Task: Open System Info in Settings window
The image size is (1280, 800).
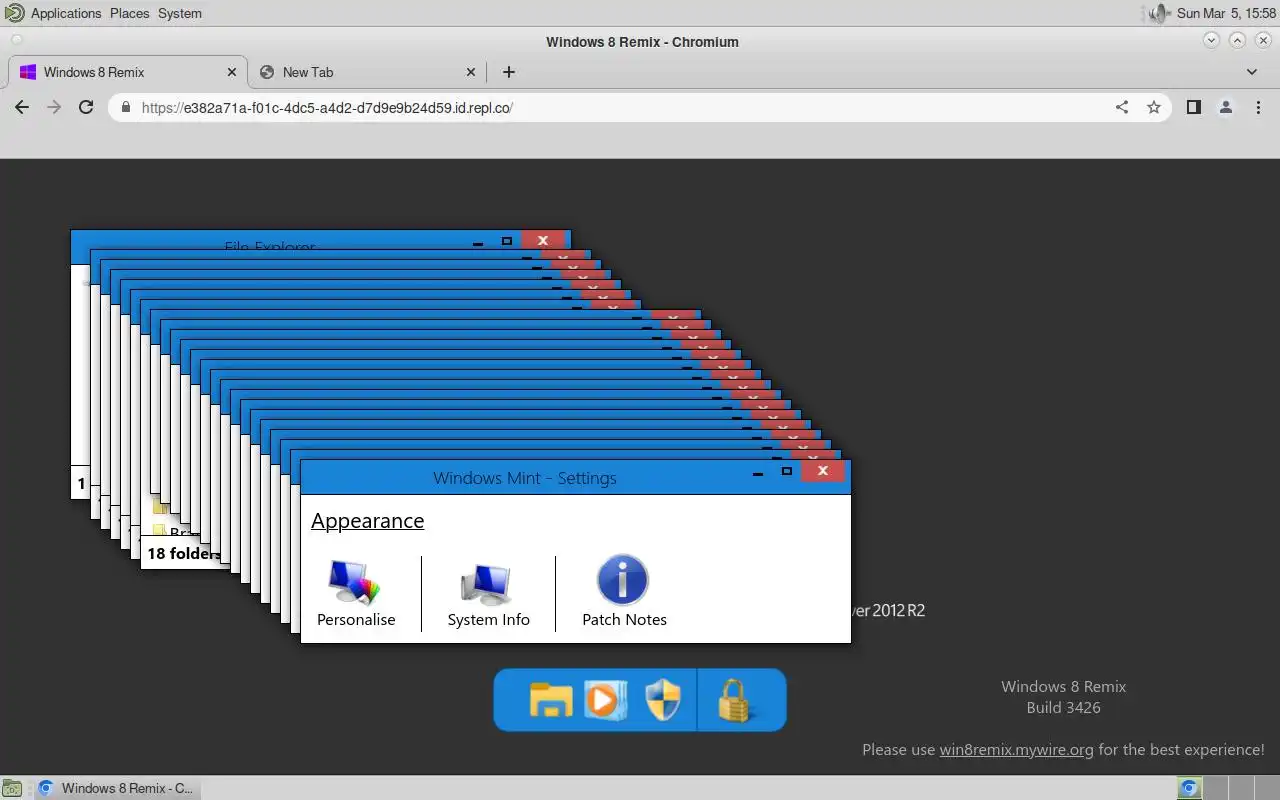Action: (x=489, y=595)
